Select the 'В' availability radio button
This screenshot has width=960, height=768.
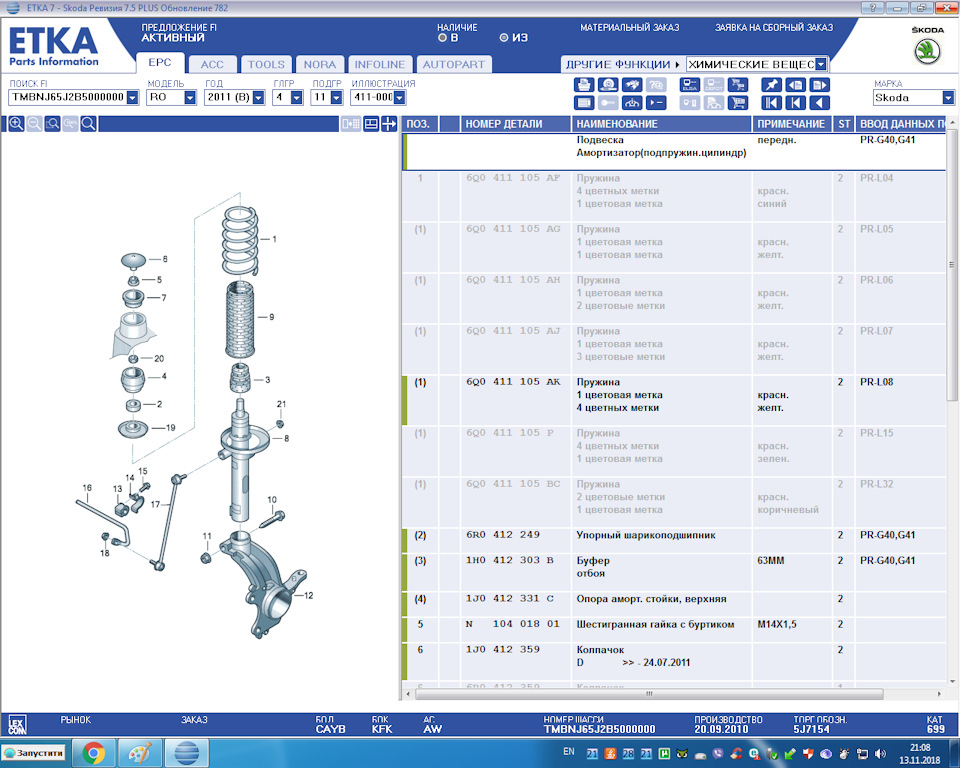click(442, 38)
